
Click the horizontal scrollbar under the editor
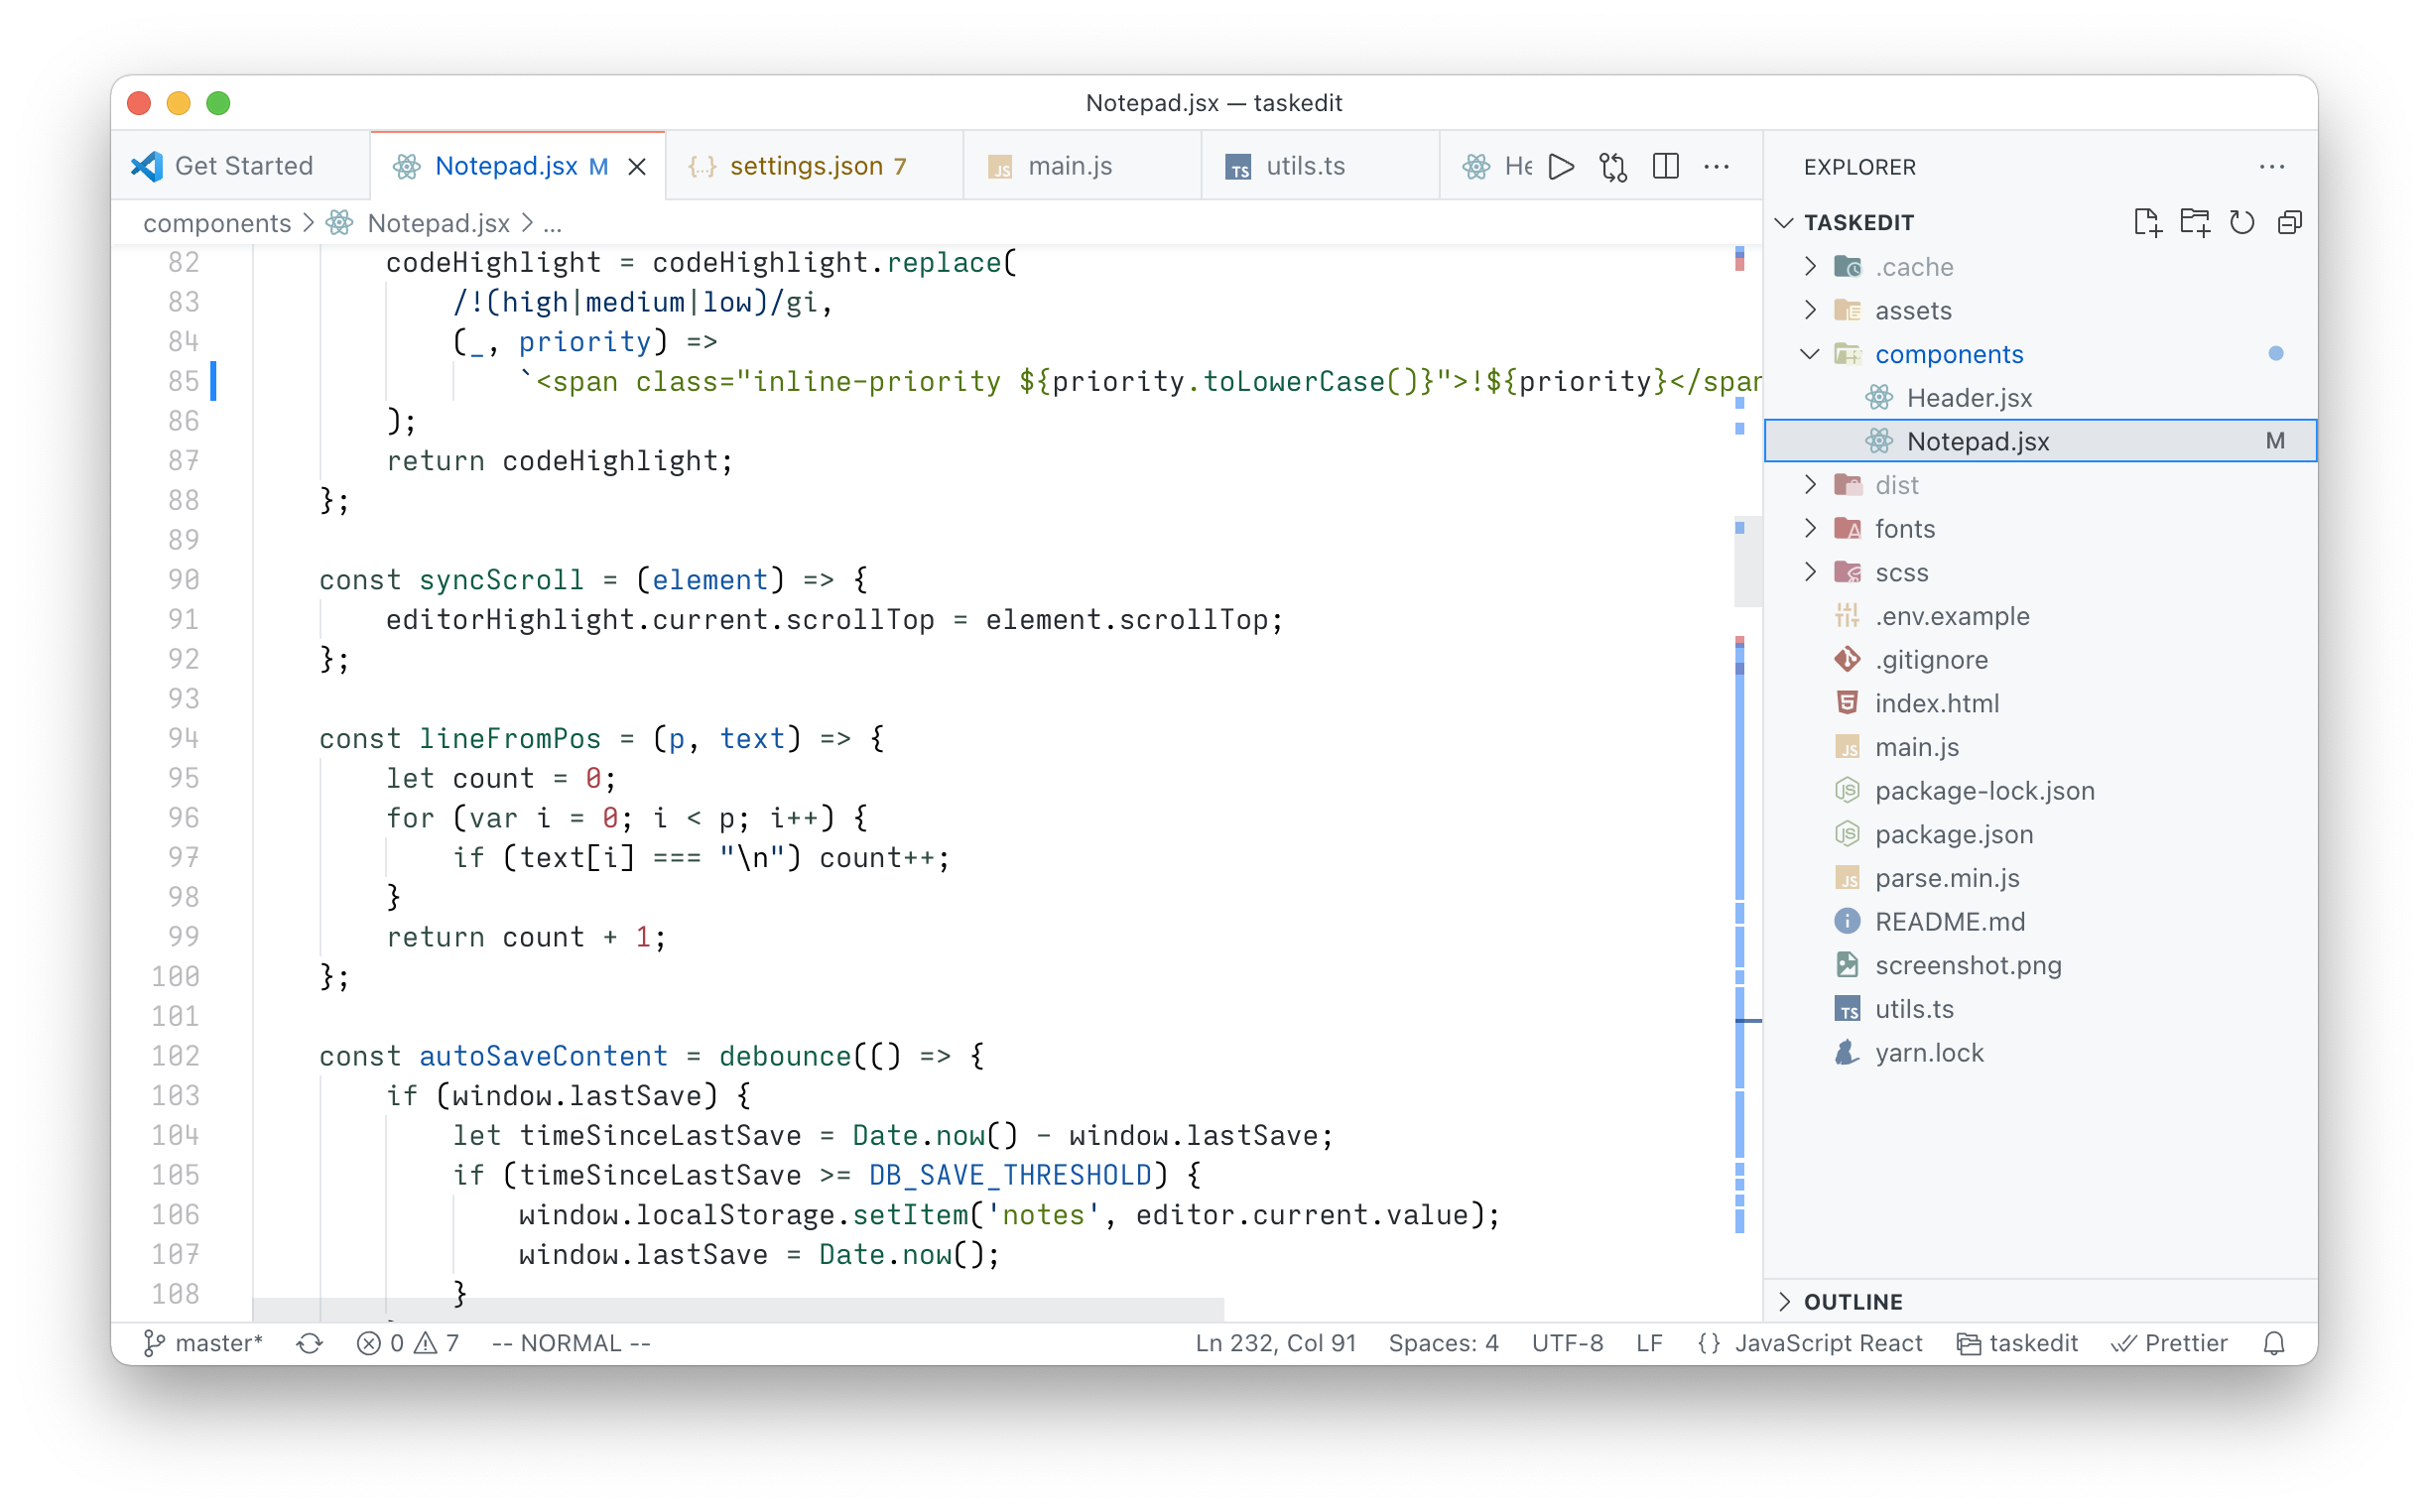pyautogui.click(x=738, y=1308)
